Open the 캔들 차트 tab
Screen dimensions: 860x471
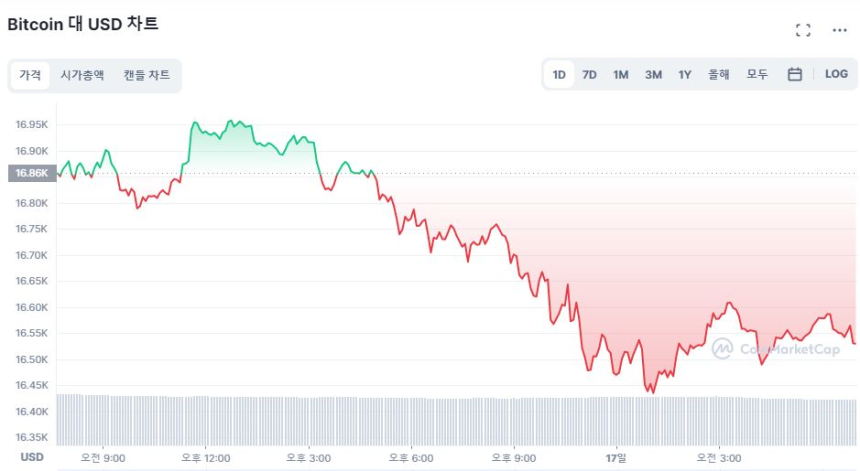tap(146, 75)
